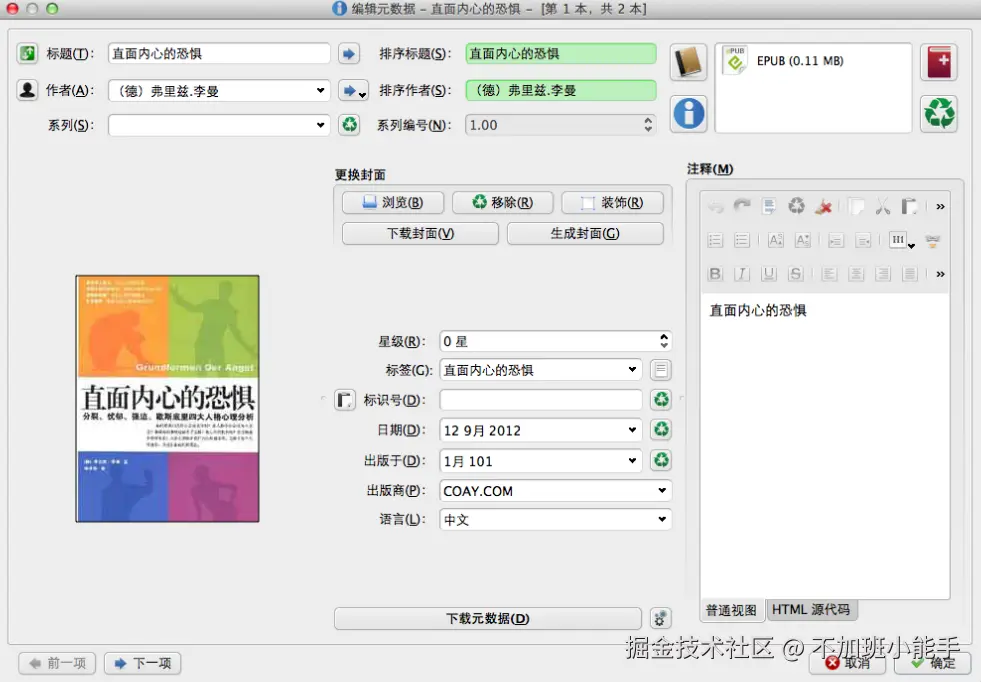The width and height of the screenshot is (981, 682).
Task: Click the 移除 remove cover button
Action: (x=503, y=202)
